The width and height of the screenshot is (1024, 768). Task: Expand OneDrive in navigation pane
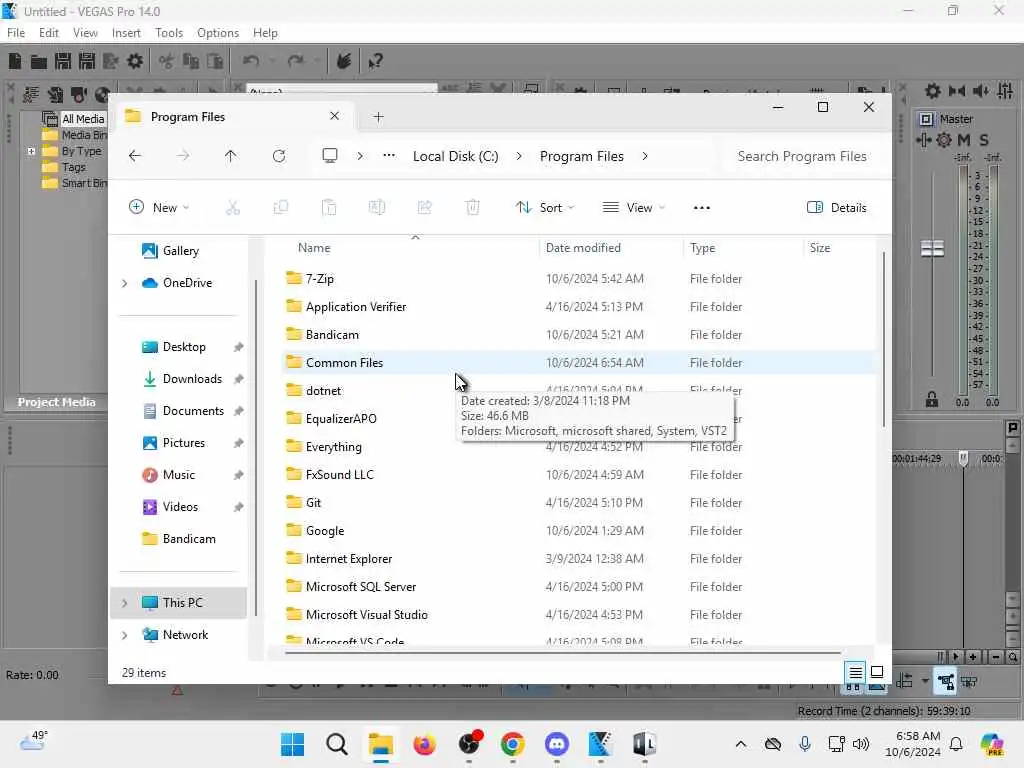click(x=125, y=283)
